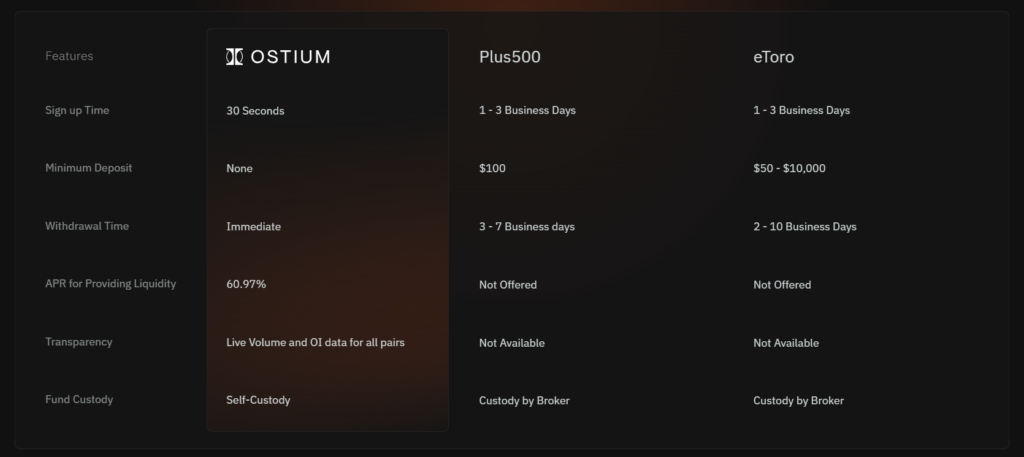
Task: Select eToro's $50 - $10,000 deposit value
Action: (x=789, y=169)
